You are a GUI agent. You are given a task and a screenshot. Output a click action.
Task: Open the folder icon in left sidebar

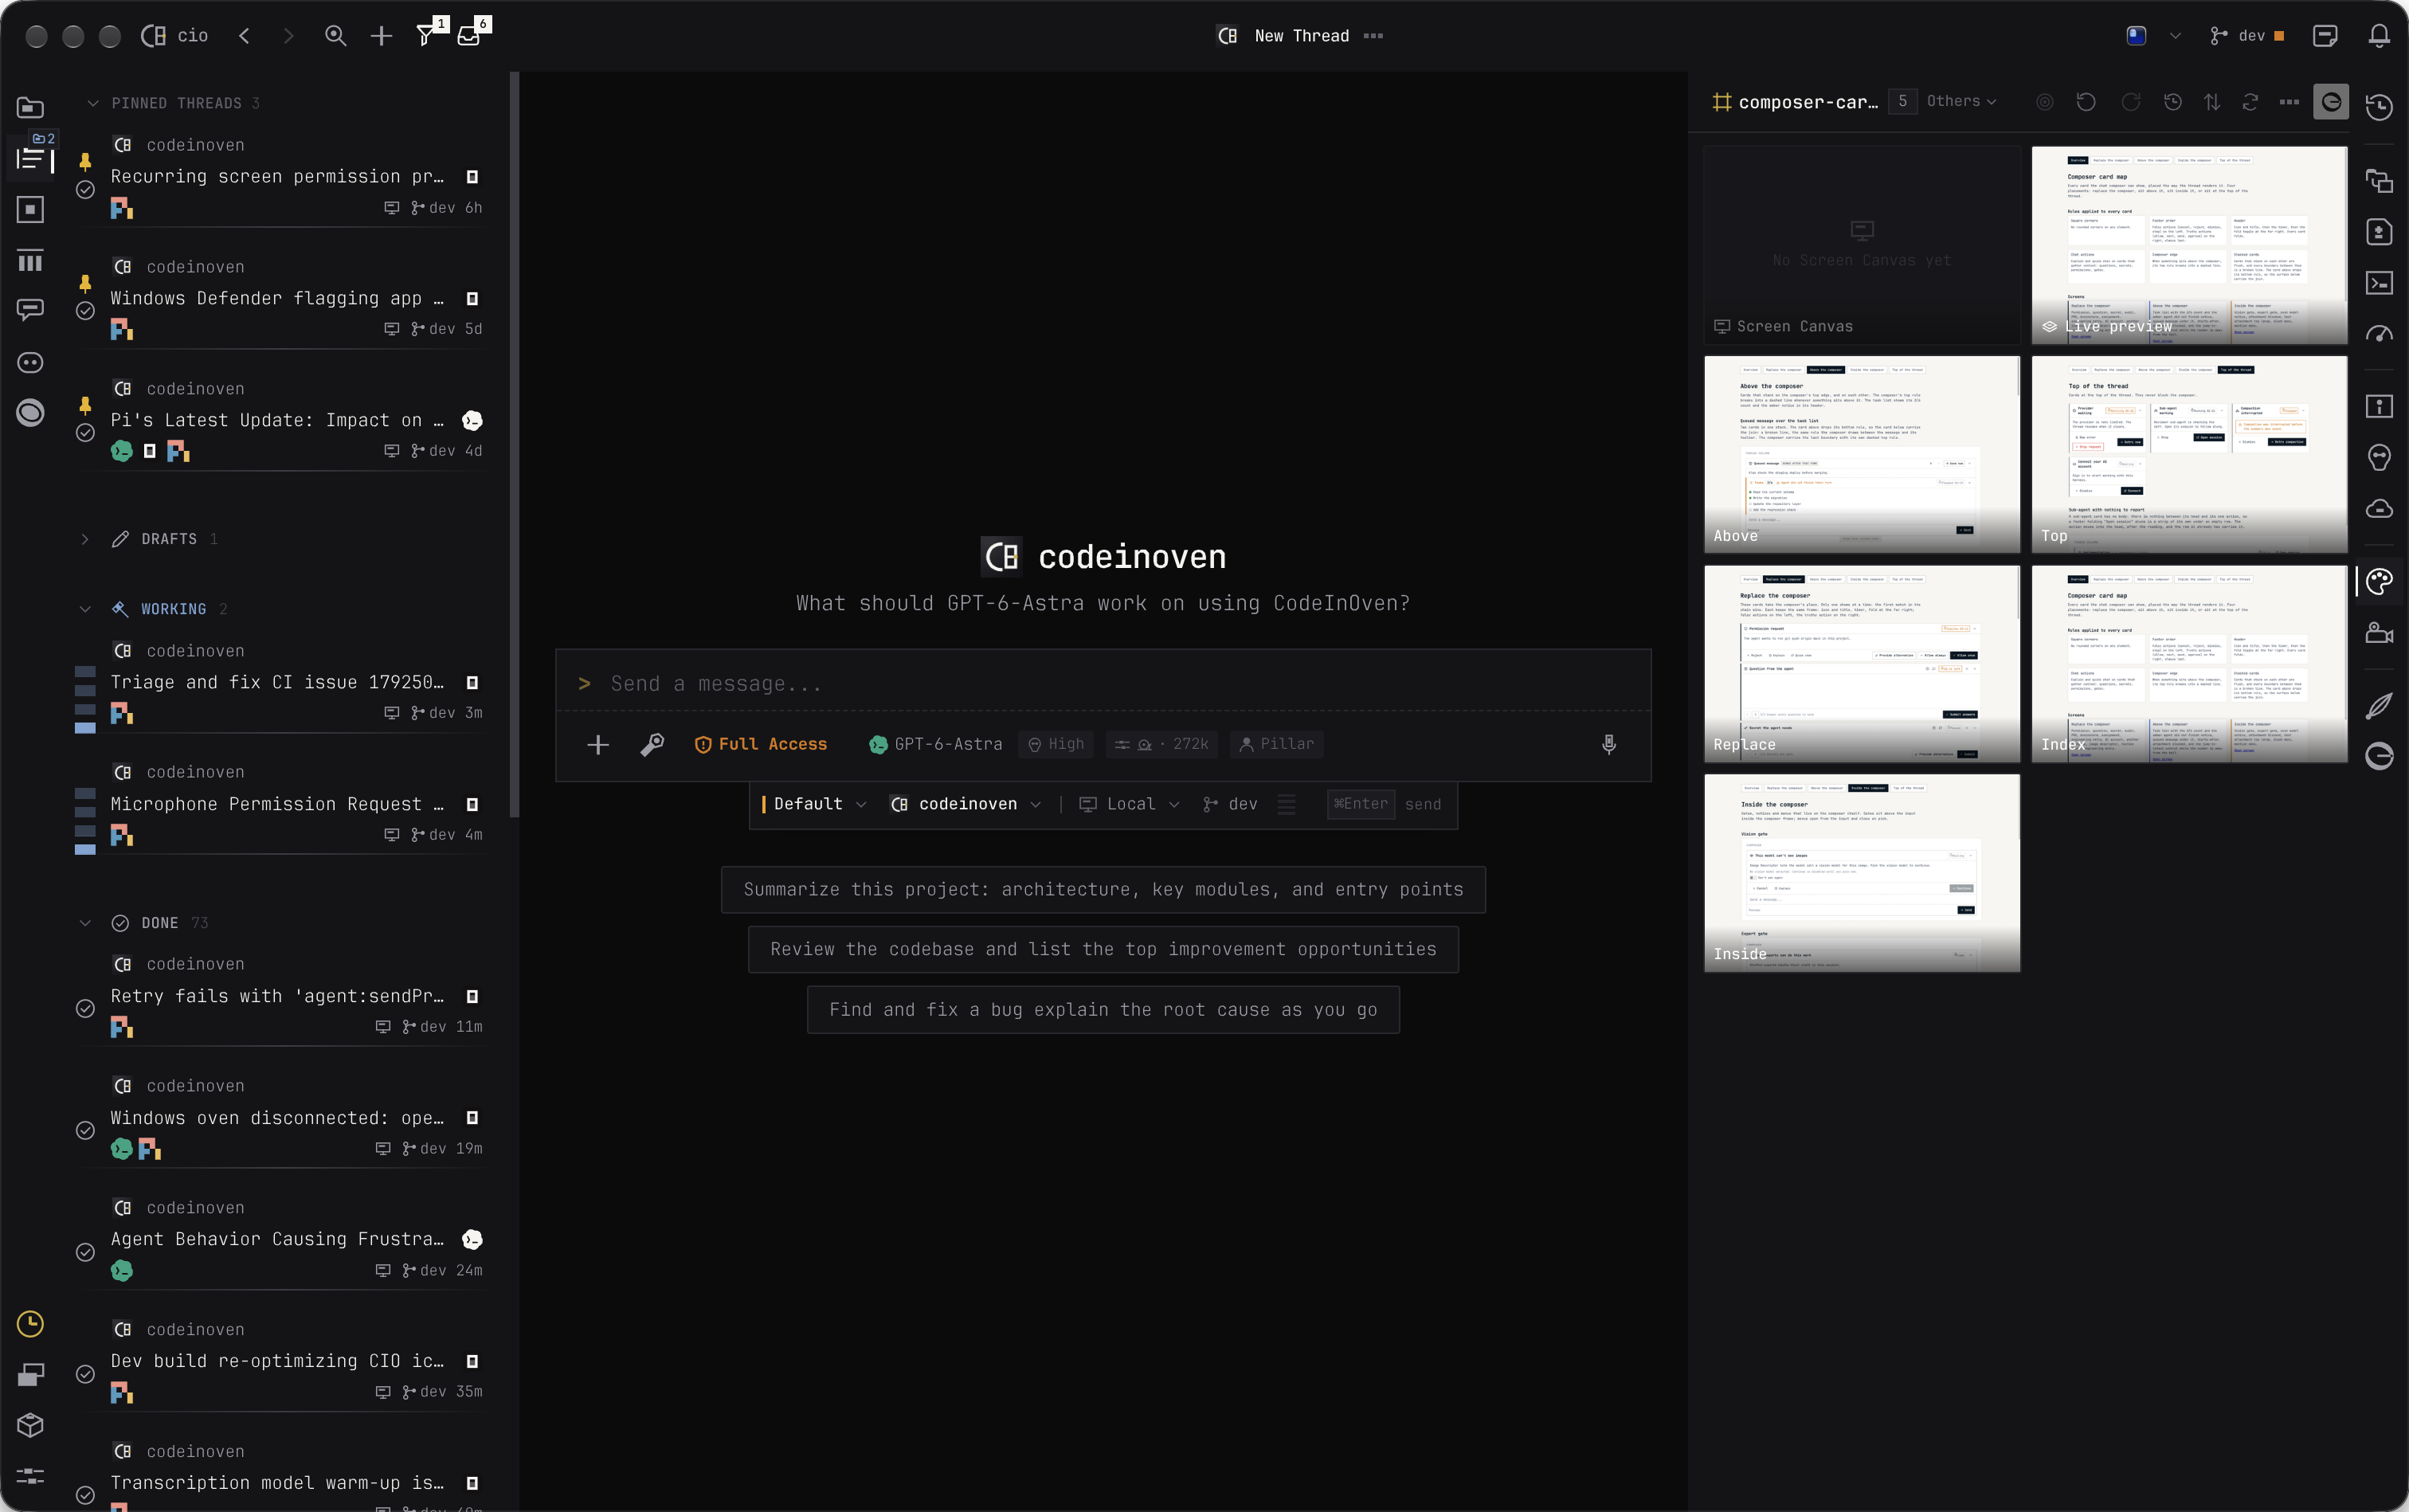click(31, 107)
